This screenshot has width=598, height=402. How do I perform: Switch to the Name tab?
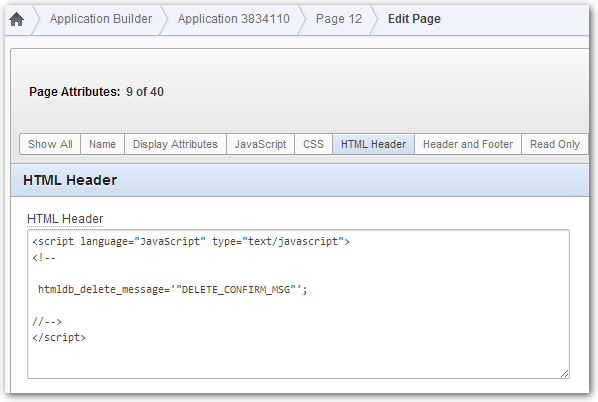[102, 144]
